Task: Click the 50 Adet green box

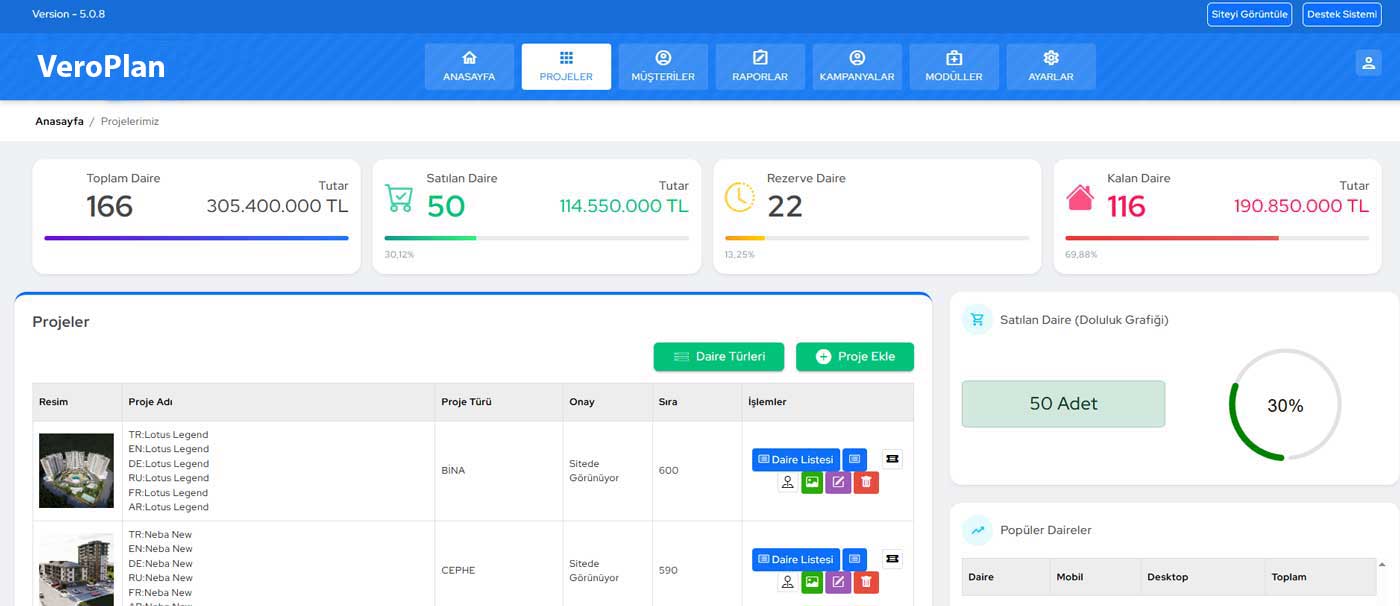Action: click(x=1063, y=404)
